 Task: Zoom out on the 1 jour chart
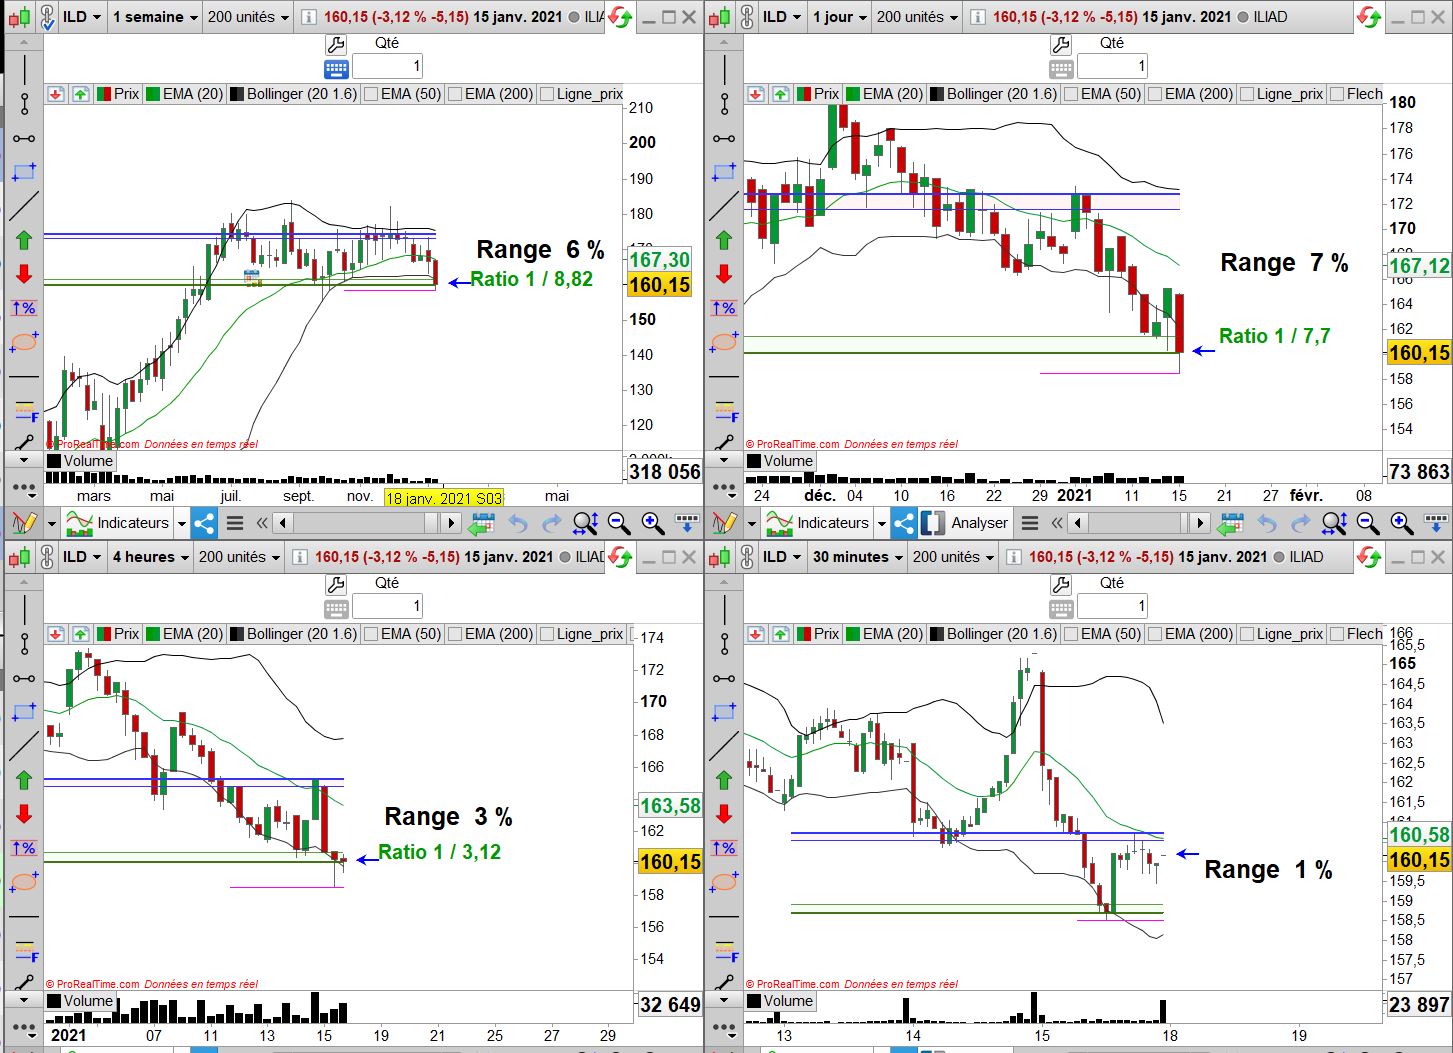1368,523
